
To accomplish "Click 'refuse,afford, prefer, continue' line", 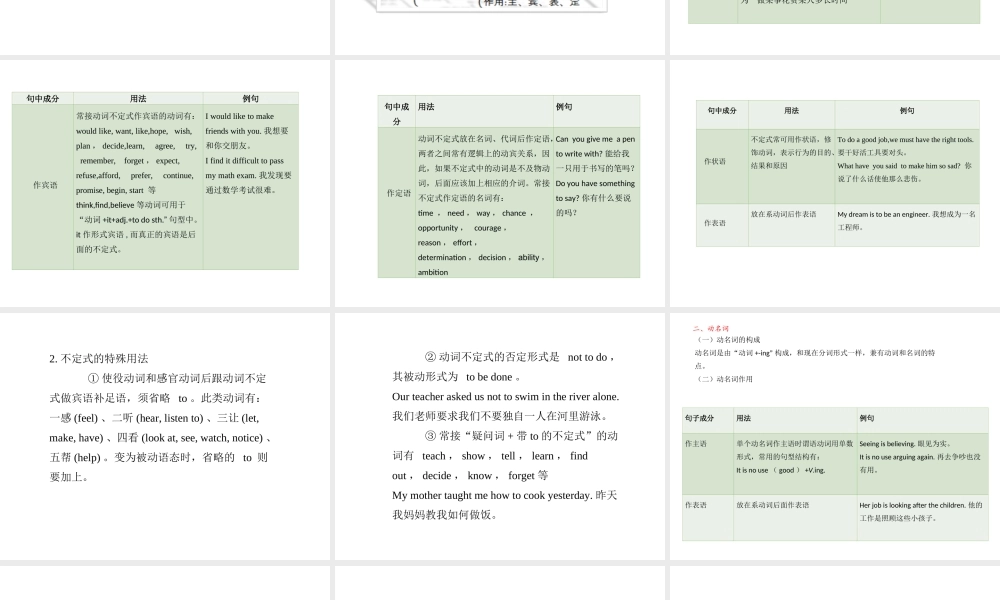I will (135, 175).
